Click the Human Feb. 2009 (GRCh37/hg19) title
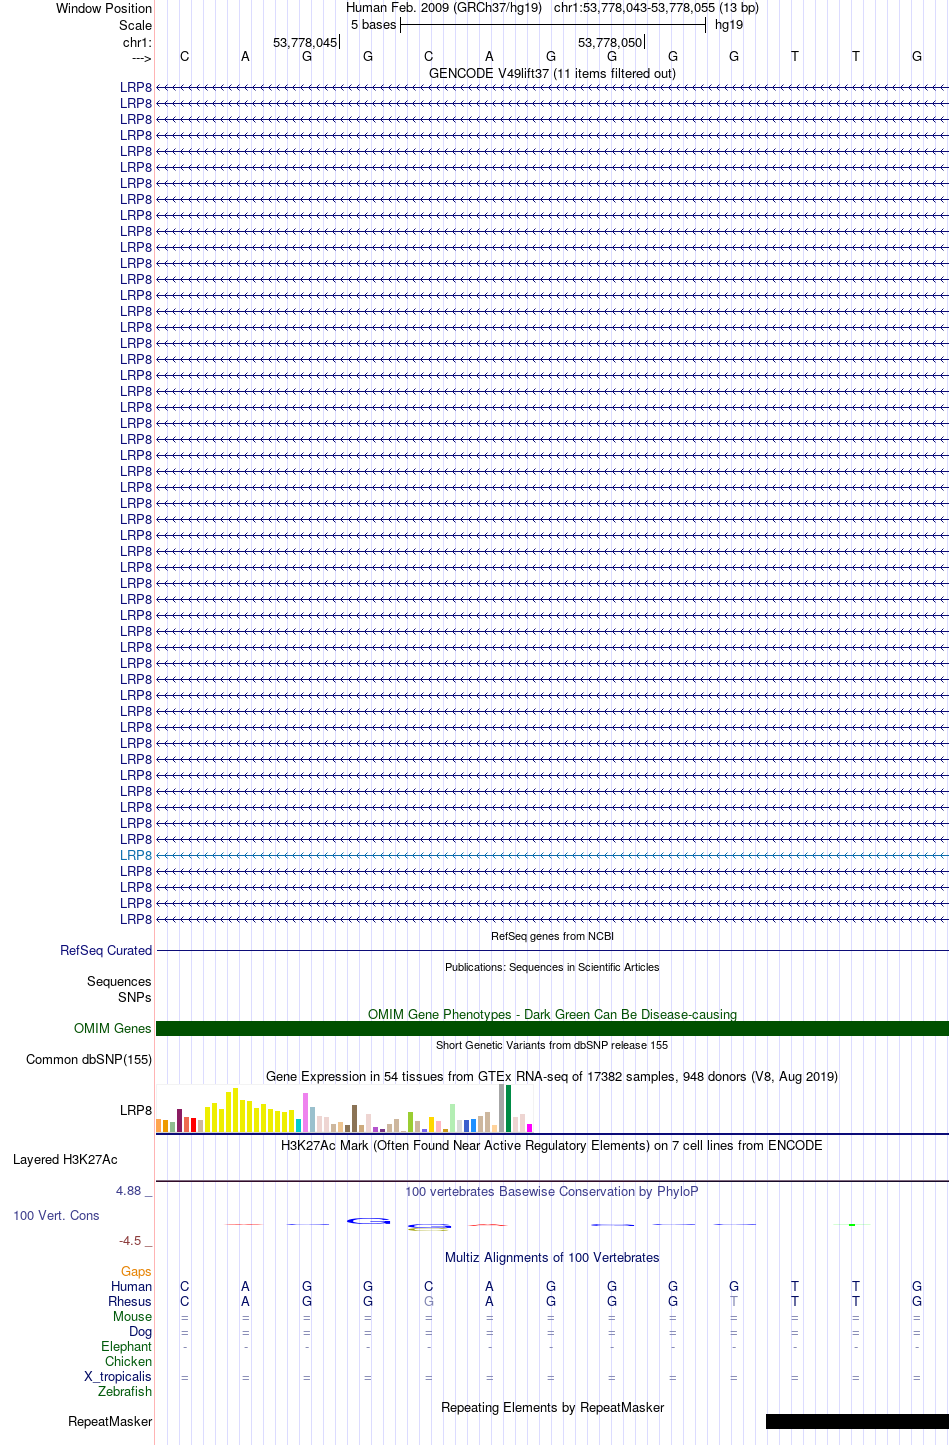 444,8
